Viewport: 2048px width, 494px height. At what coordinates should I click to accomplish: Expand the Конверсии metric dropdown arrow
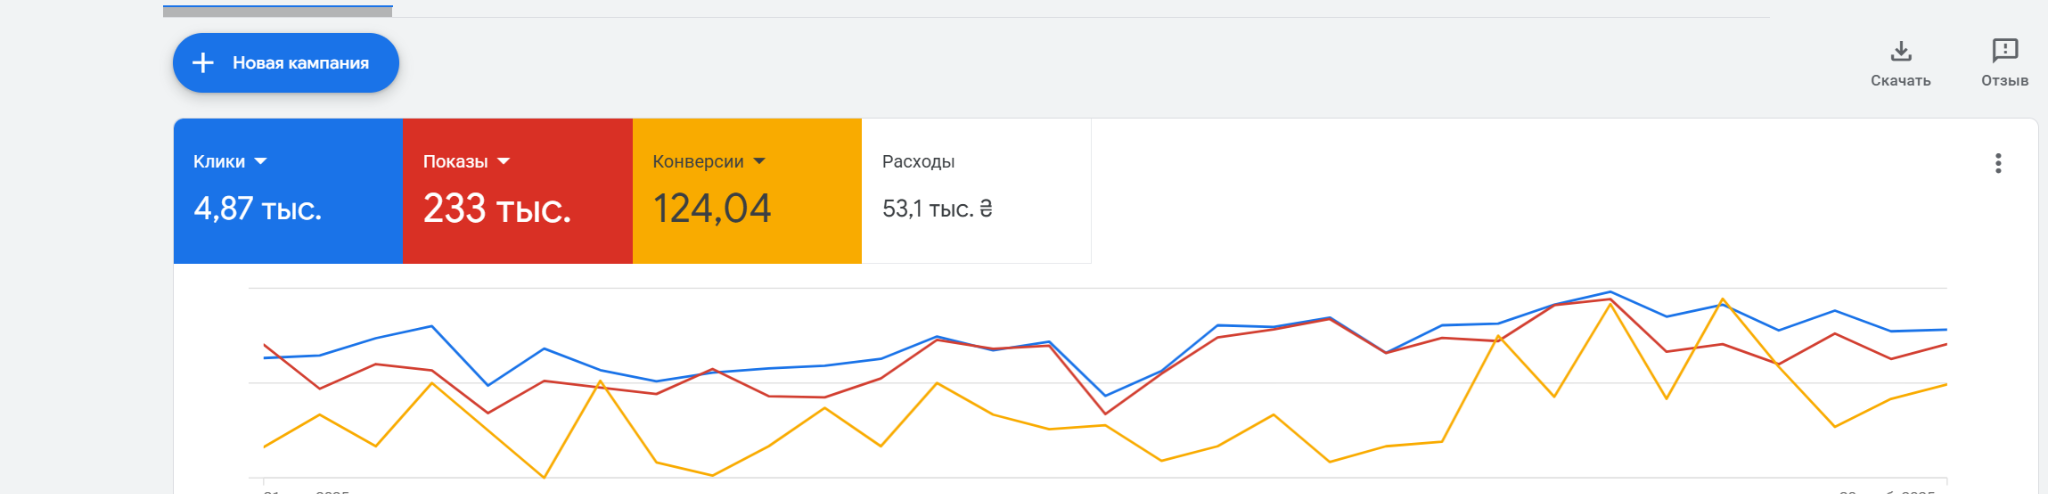pyautogui.click(x=759, y=161)
